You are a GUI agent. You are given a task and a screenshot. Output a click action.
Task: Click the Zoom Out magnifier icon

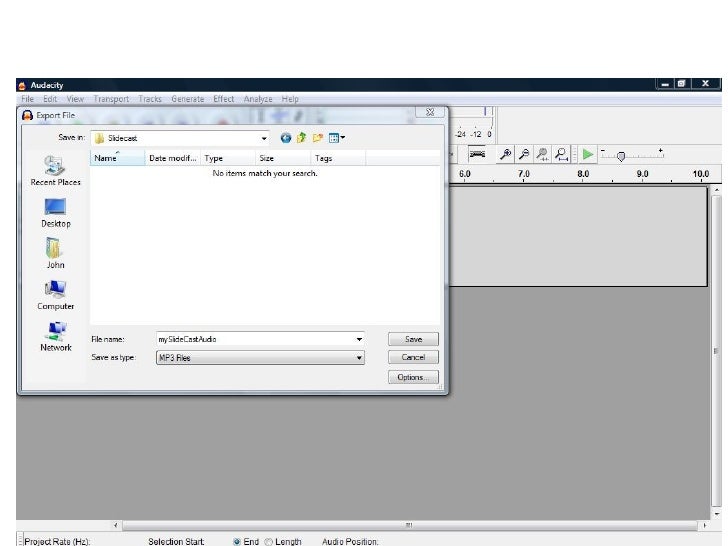pos(524,154)
